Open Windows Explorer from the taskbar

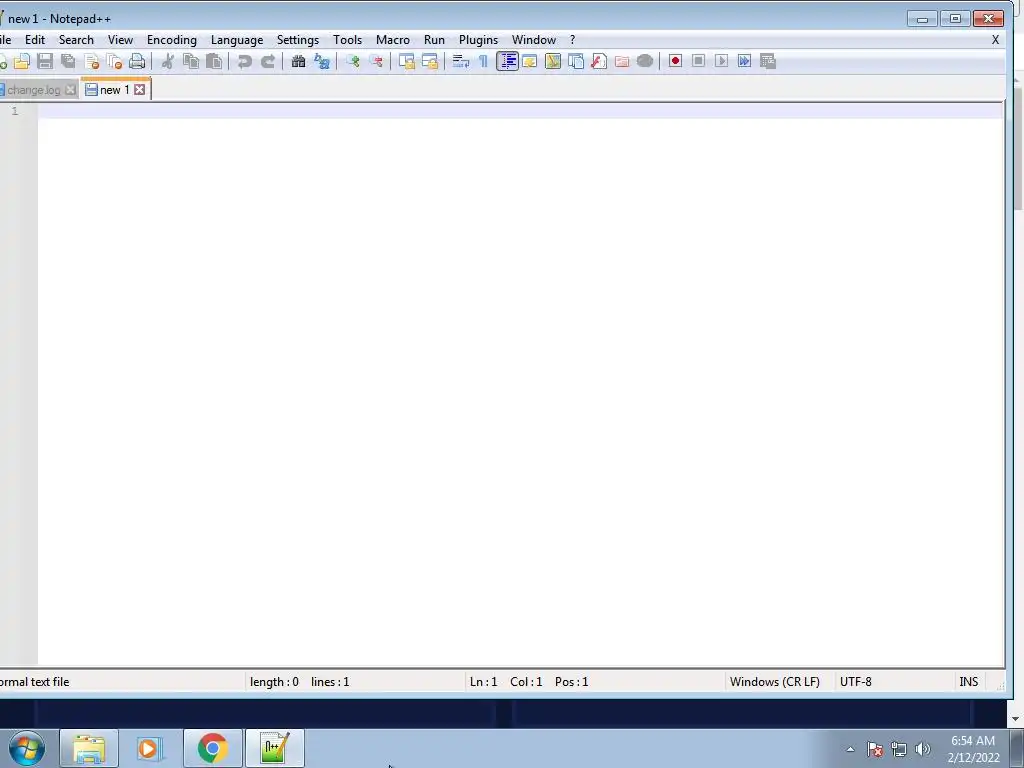[89, 748]
